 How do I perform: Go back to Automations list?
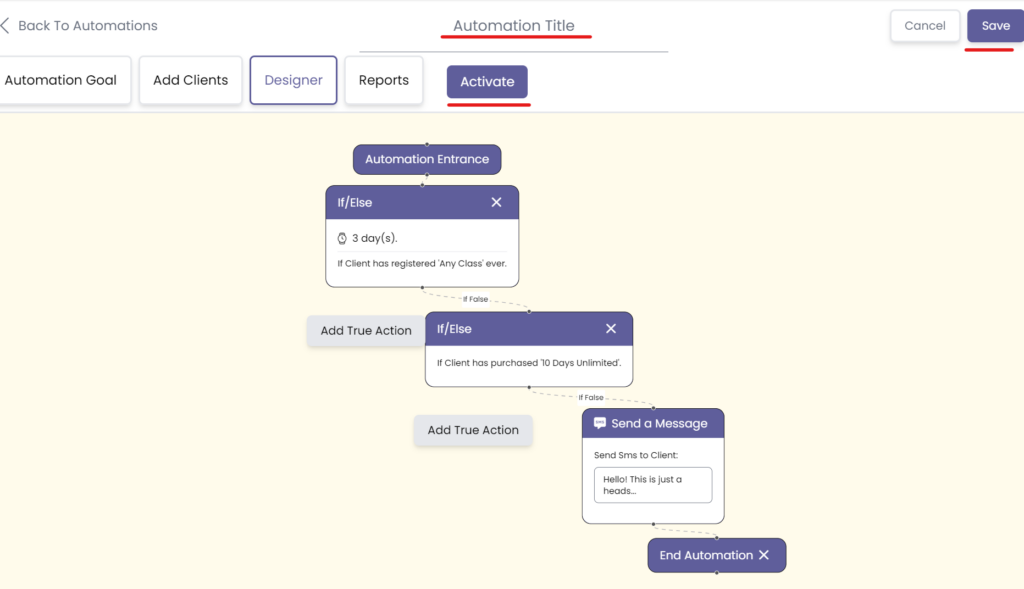(x=87, y=26)
